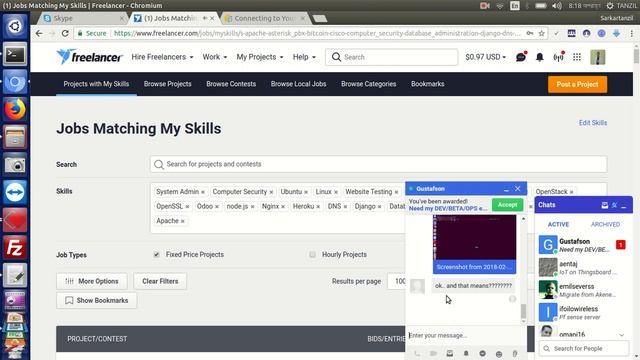Screen dimensions: 640x360
Task: Expand Hire Freelancers dropdown menu
Action: click(x=162, y=57)
